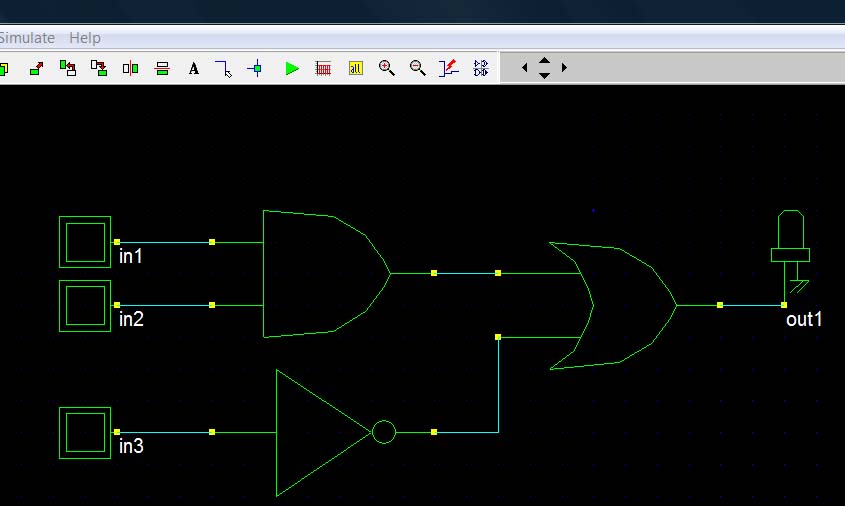
Task: Click the in1 label text
Action: click(x=131, y=257)
